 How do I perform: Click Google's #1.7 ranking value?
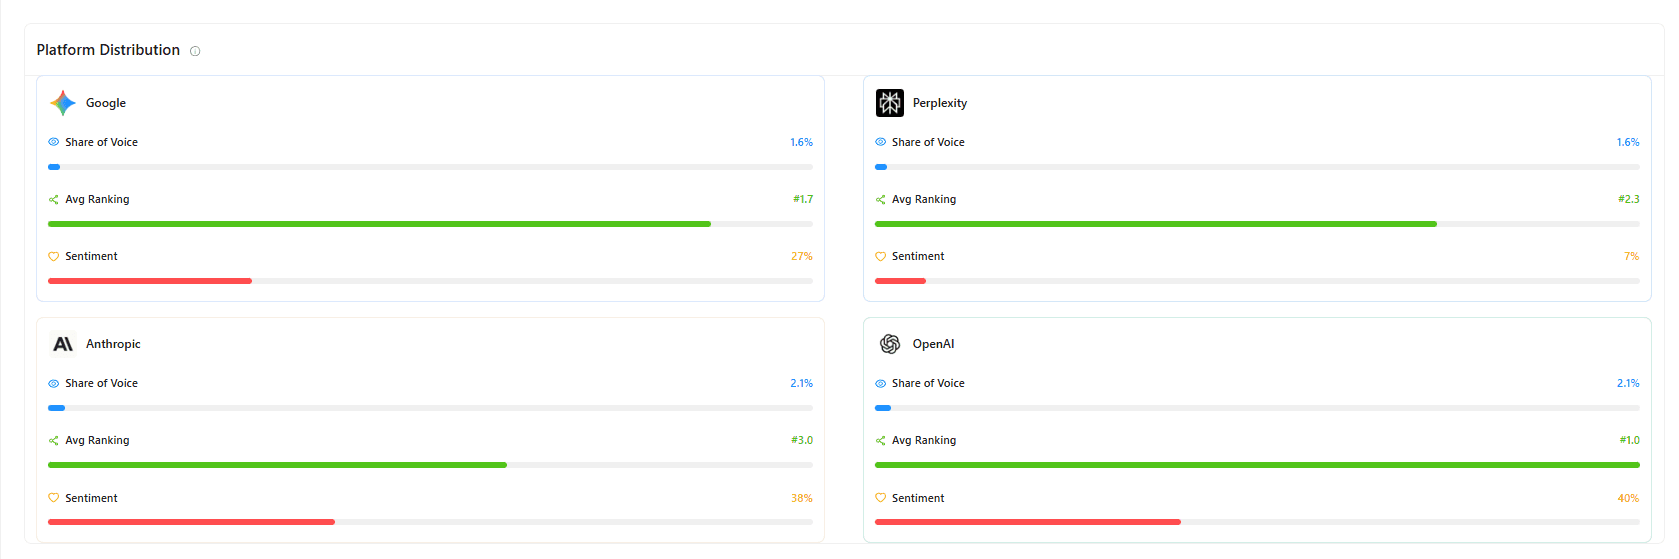coord(803,199)
